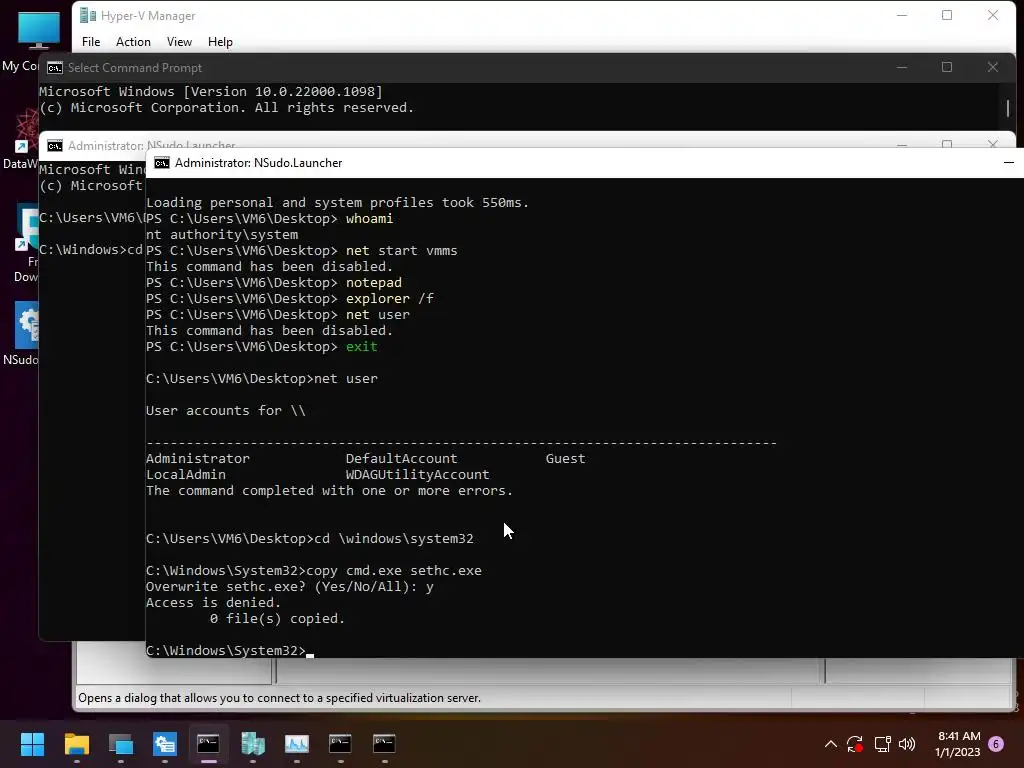Click the sync update tray icon with red dot

coord(855,744)
